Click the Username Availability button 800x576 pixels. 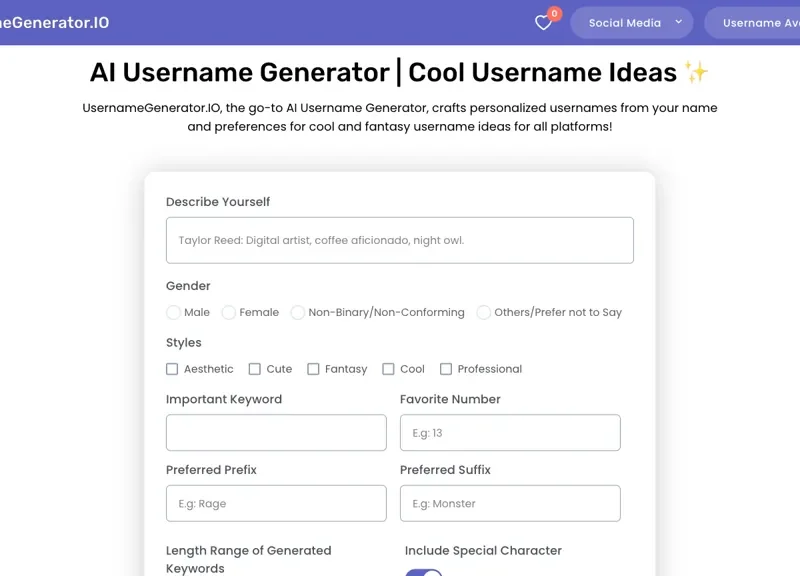762,22
